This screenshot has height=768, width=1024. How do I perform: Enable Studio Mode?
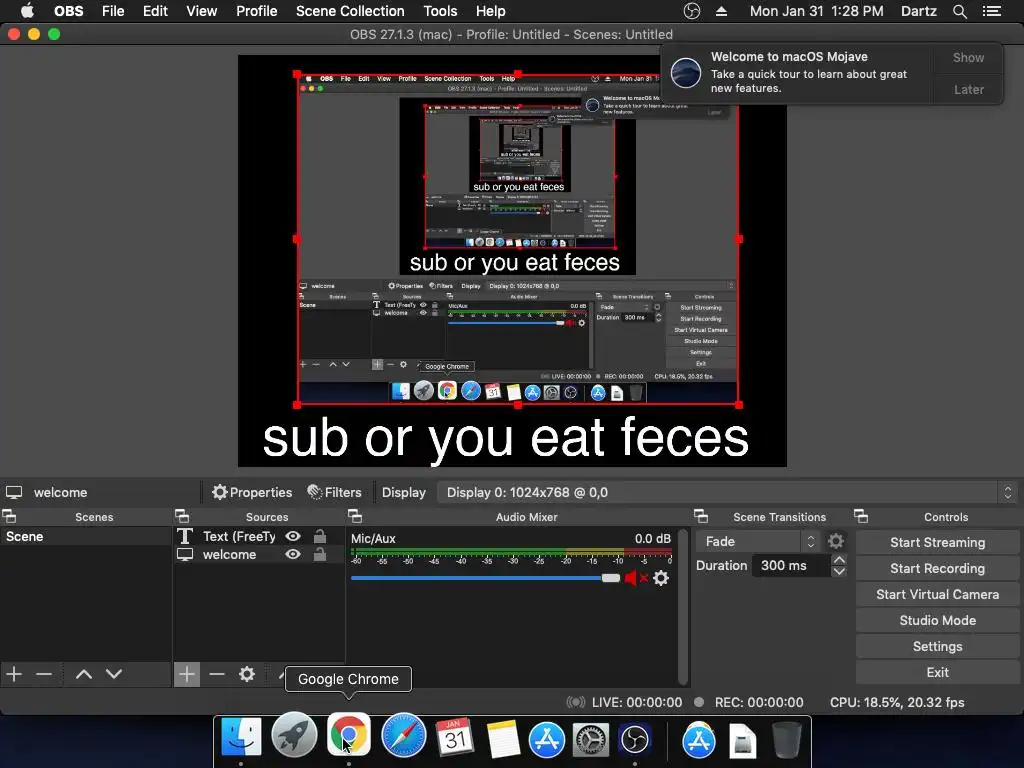[x=937, y=620]
